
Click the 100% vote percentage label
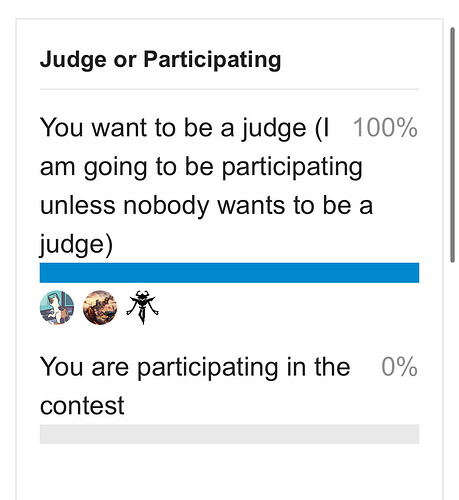385,128
